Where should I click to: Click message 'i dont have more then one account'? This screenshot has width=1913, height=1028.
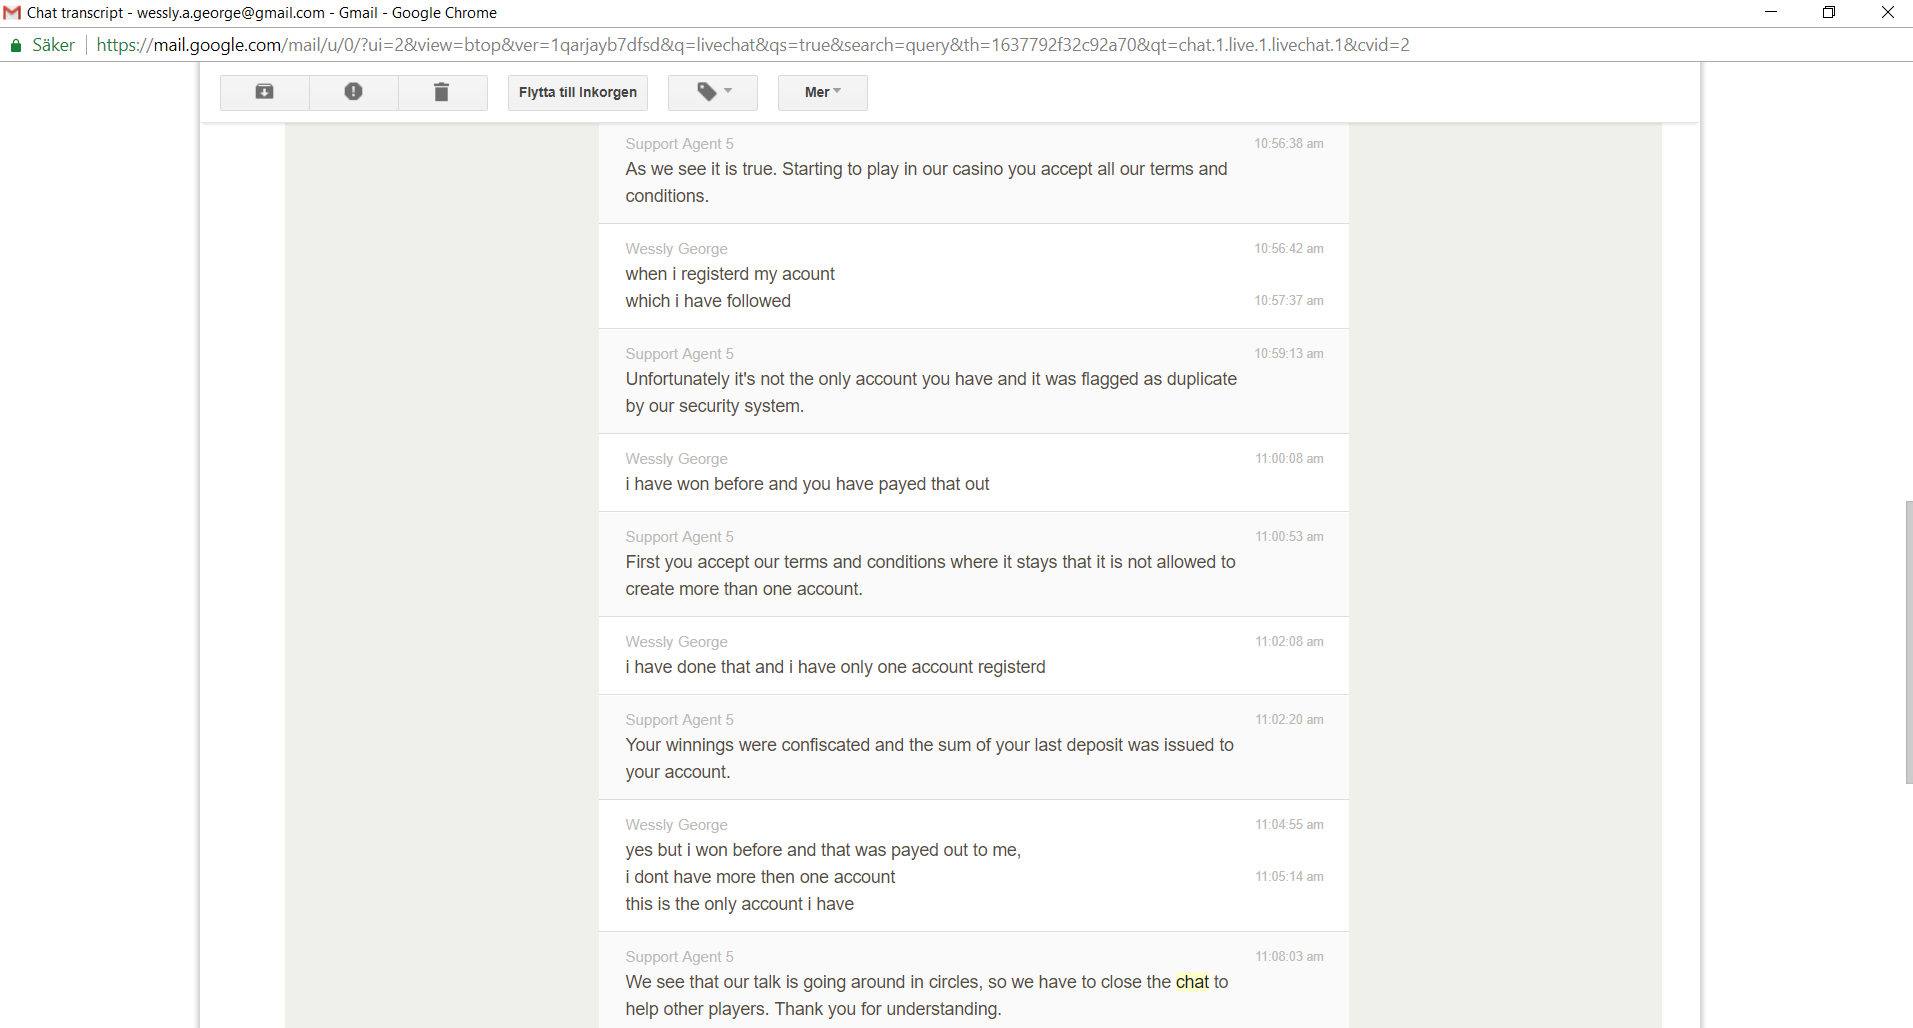tap(760, 877)
